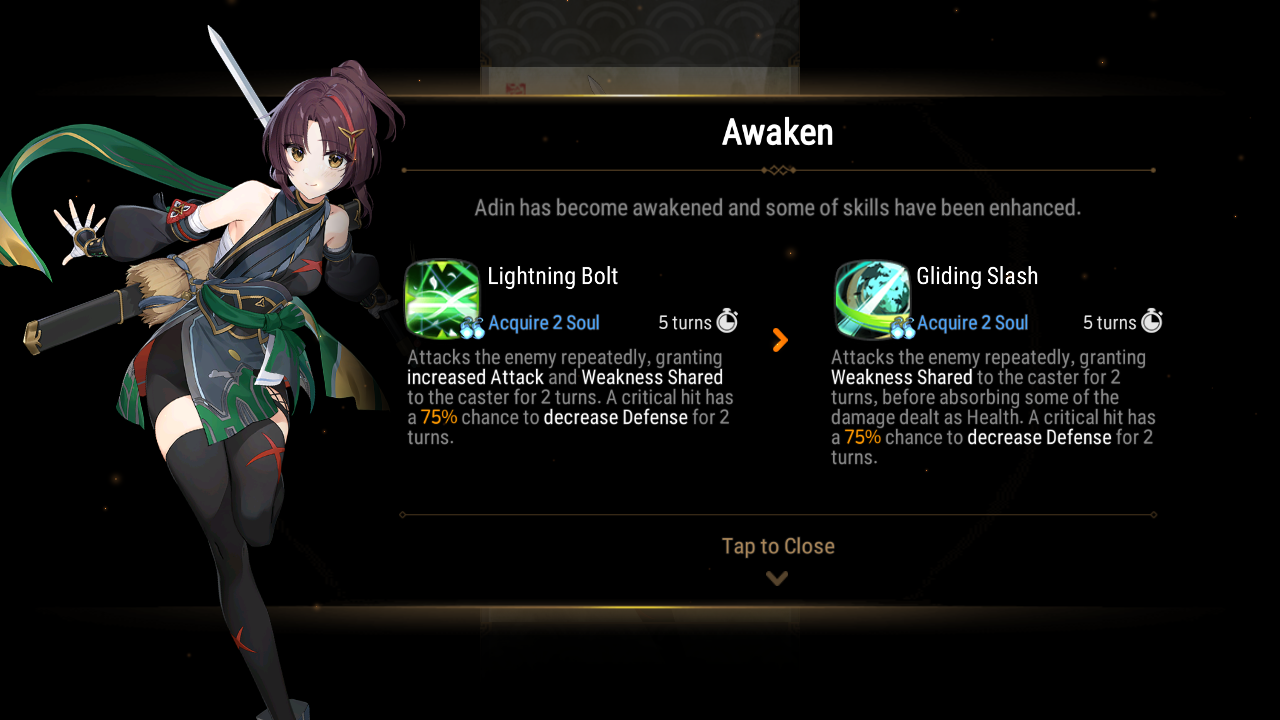
Task: Click the 75% value in the Lightning Bolt description
Action: [x=439, y=417]
